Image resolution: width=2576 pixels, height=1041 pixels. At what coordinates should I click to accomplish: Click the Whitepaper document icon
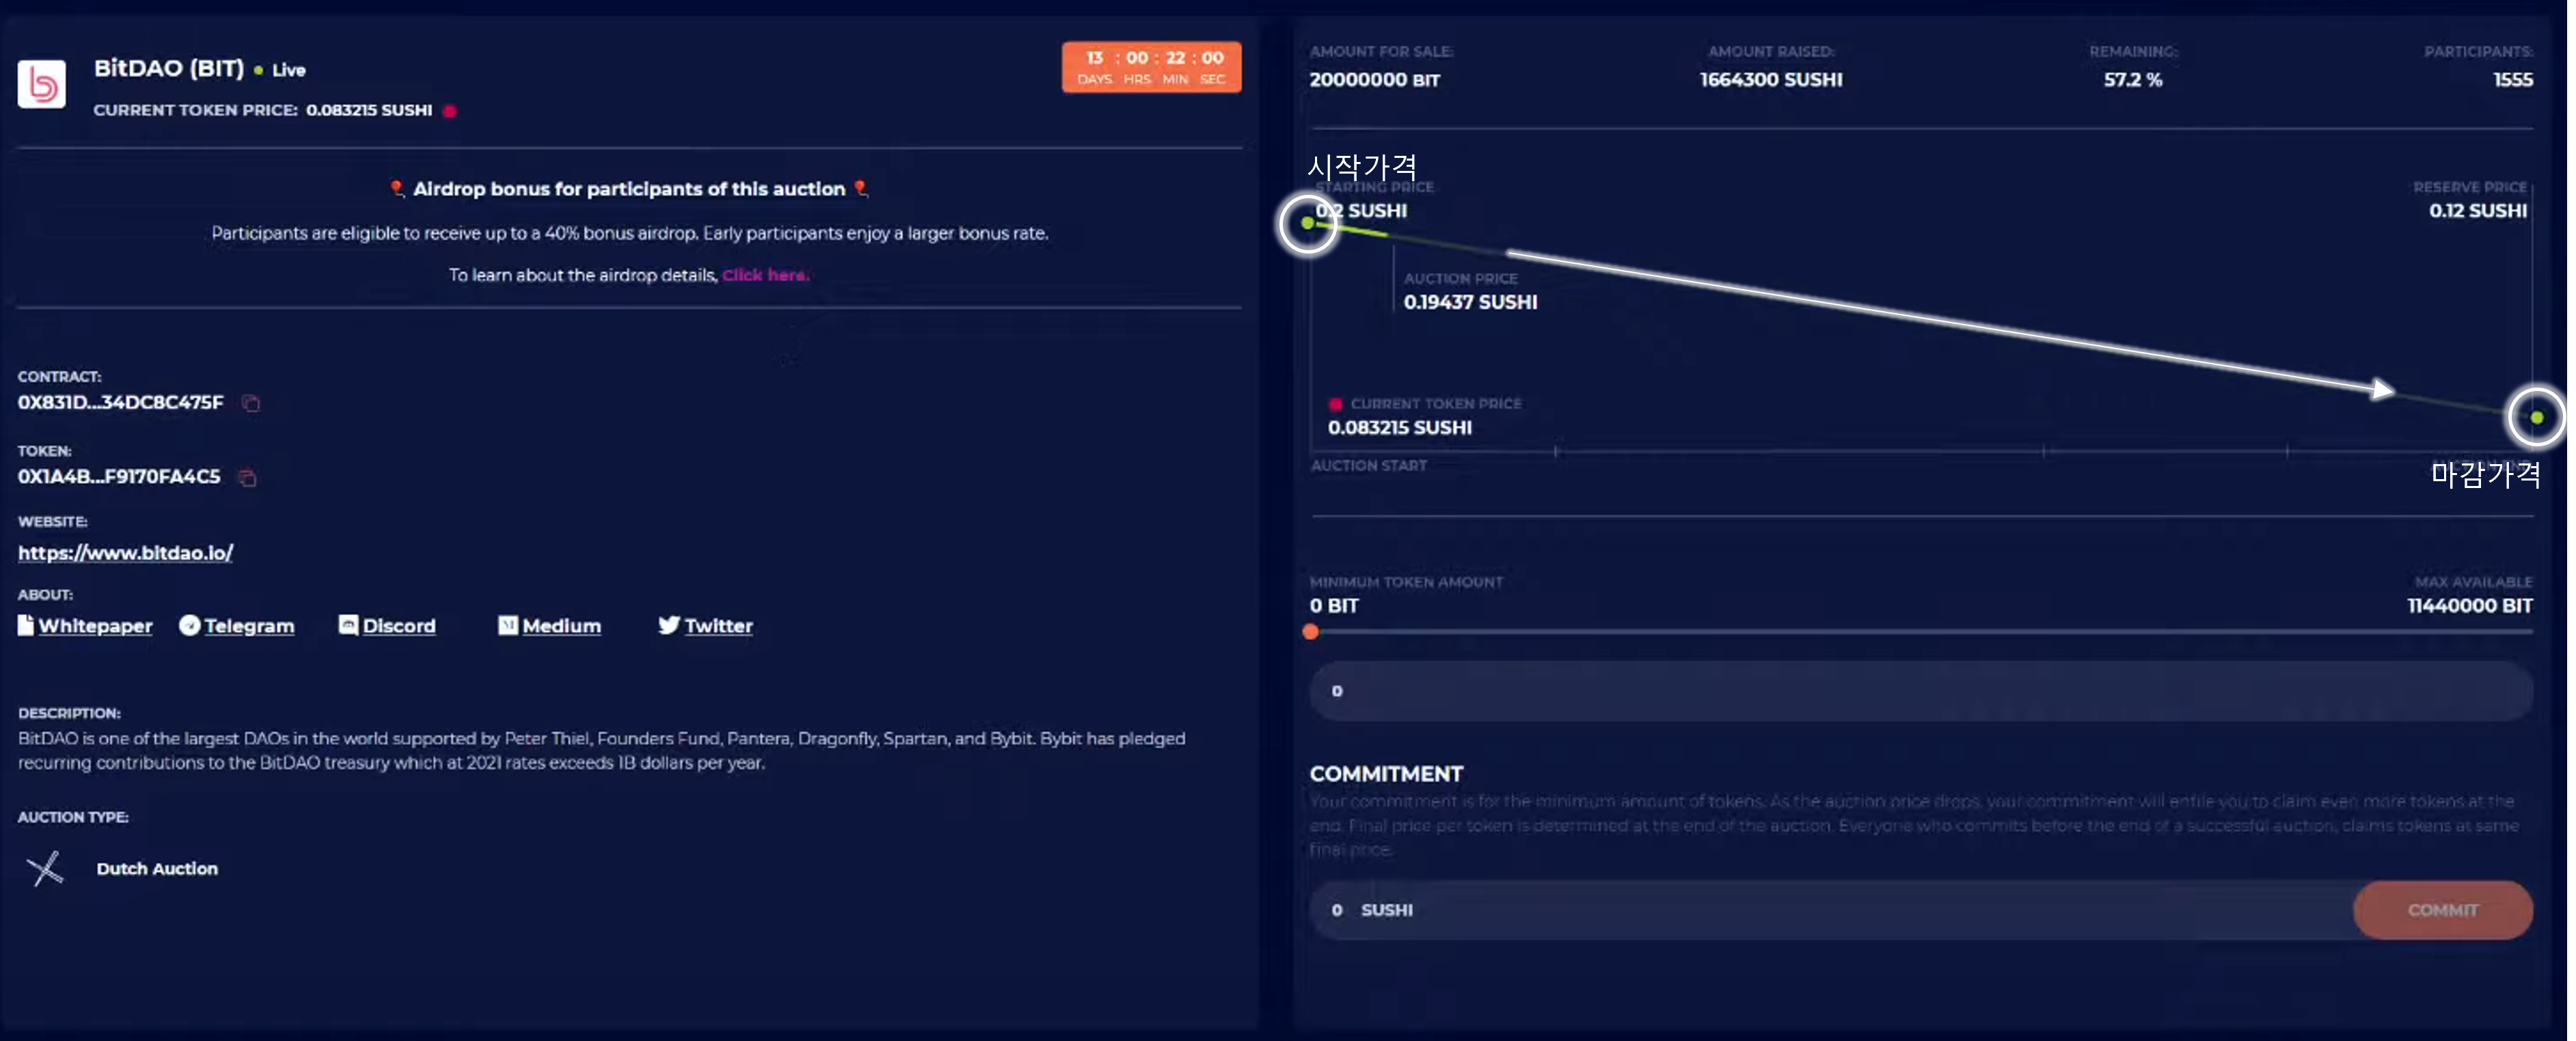point(26,625)
